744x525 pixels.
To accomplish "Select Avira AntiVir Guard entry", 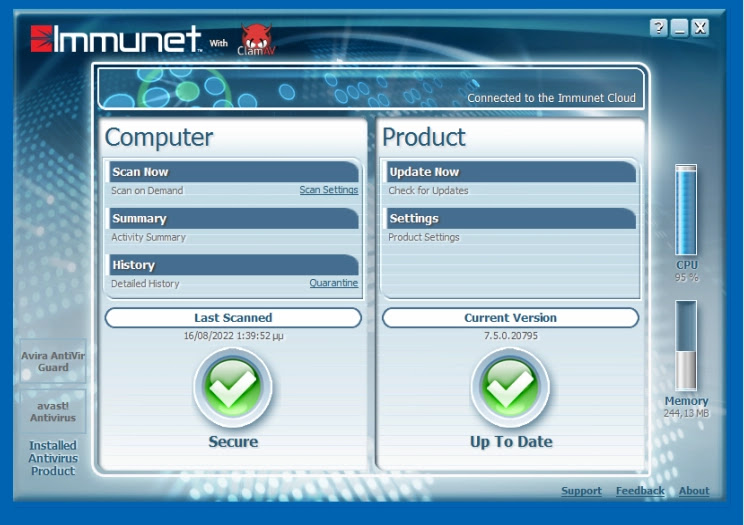I will [x=53, y=361].
